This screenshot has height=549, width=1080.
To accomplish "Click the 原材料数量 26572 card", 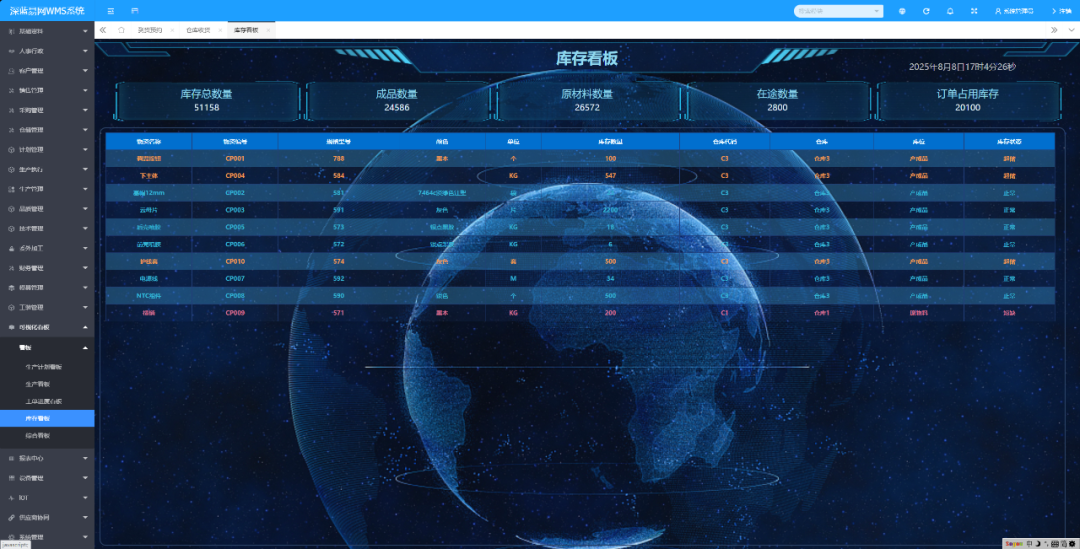I will pos(587,101).
